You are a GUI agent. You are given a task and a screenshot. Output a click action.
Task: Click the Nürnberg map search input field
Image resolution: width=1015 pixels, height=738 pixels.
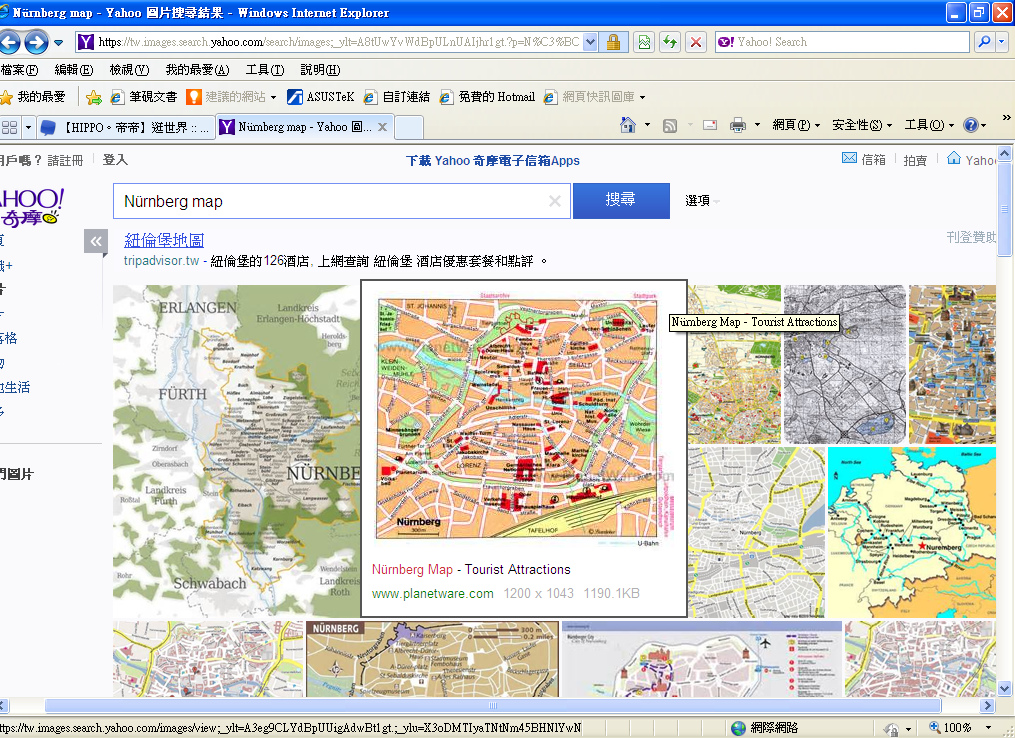pos(330,201)
